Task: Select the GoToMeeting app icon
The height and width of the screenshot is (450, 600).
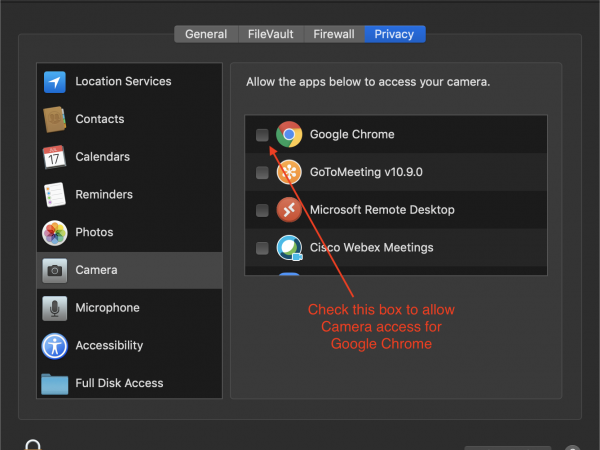Action: [289, 172]
